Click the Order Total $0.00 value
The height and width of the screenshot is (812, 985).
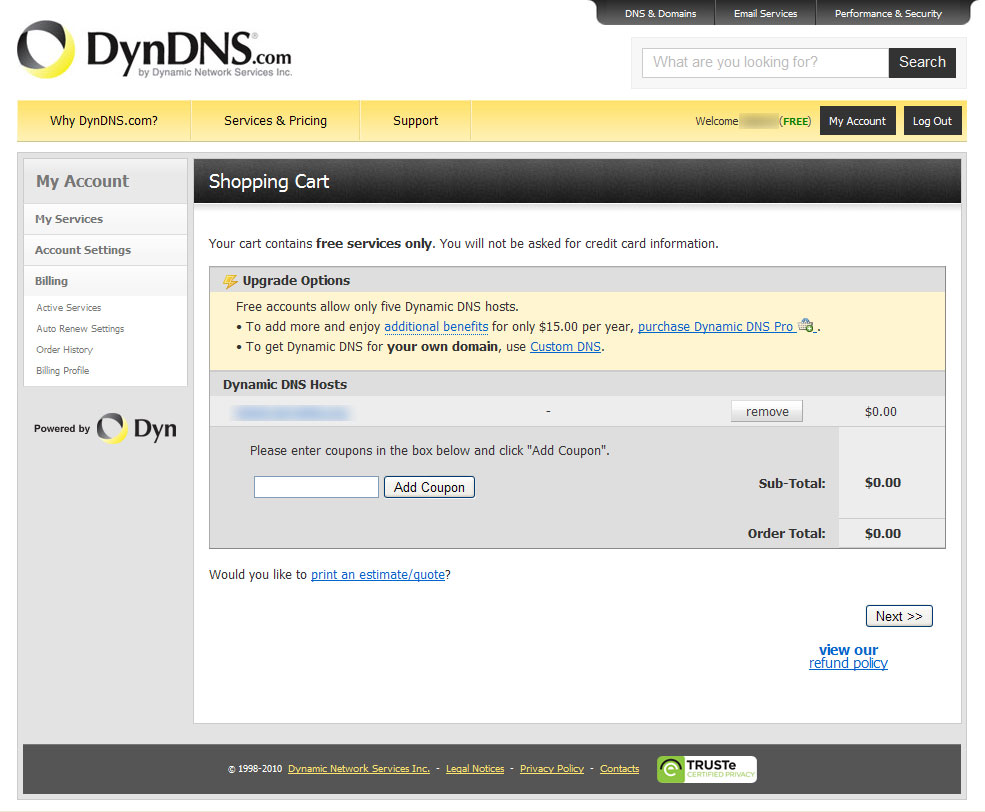tap(883, 533)
